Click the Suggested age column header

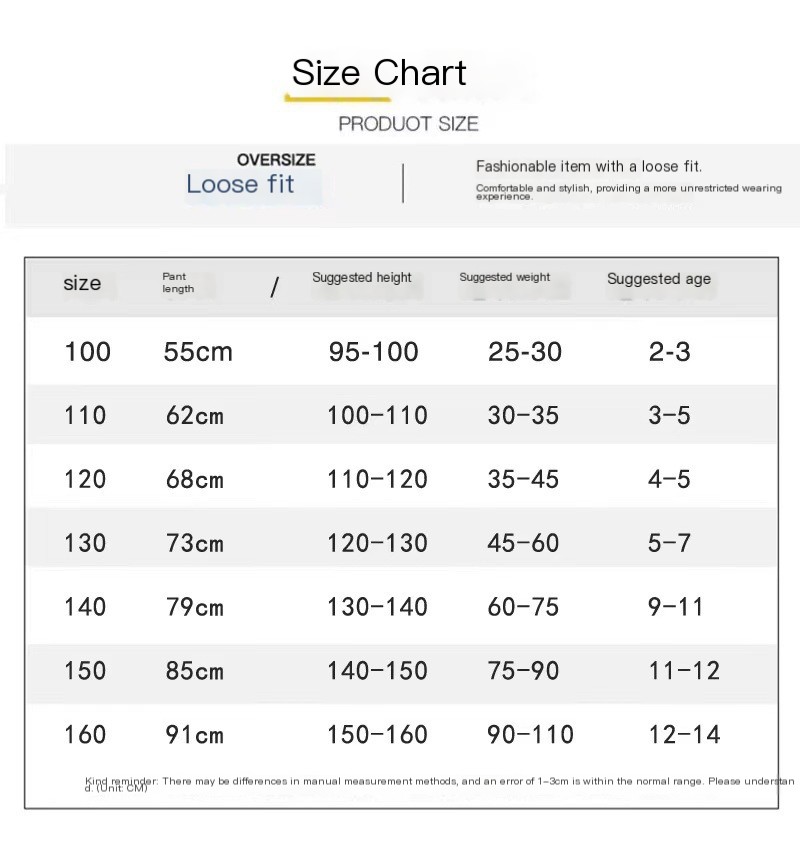pos(659,279)
